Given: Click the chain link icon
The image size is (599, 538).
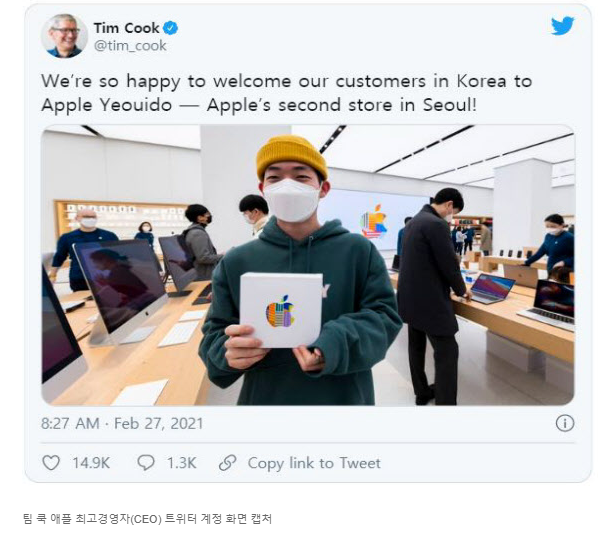Looking at the screenshot, I should (228, 463).
